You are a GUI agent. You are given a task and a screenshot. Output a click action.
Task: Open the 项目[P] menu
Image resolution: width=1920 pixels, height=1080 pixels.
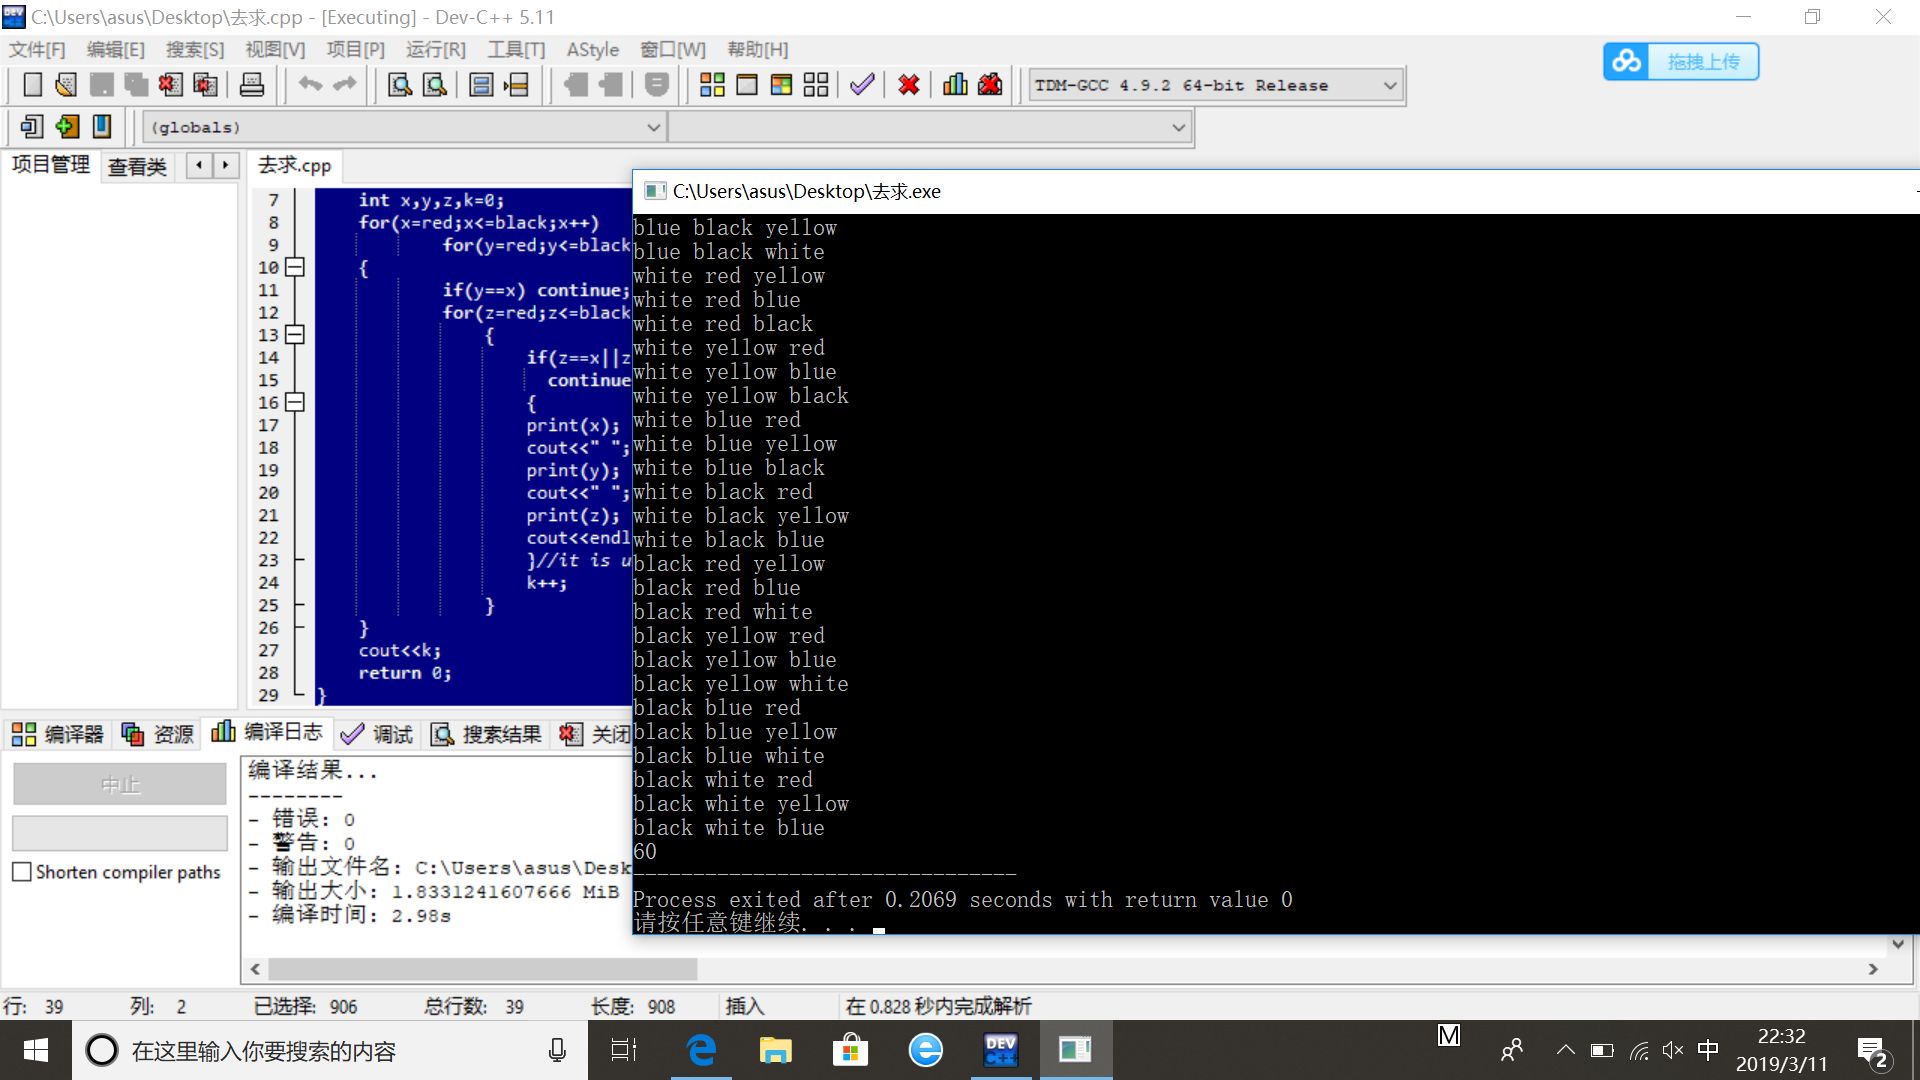[355, 49]
